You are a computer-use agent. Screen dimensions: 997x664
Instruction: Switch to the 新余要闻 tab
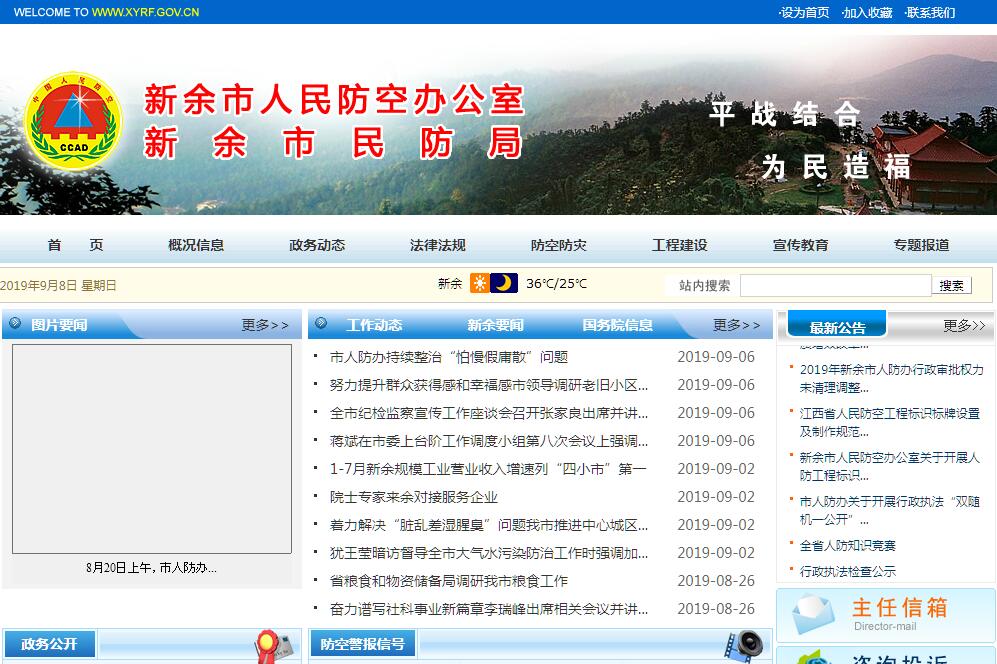tap(495, 325)
